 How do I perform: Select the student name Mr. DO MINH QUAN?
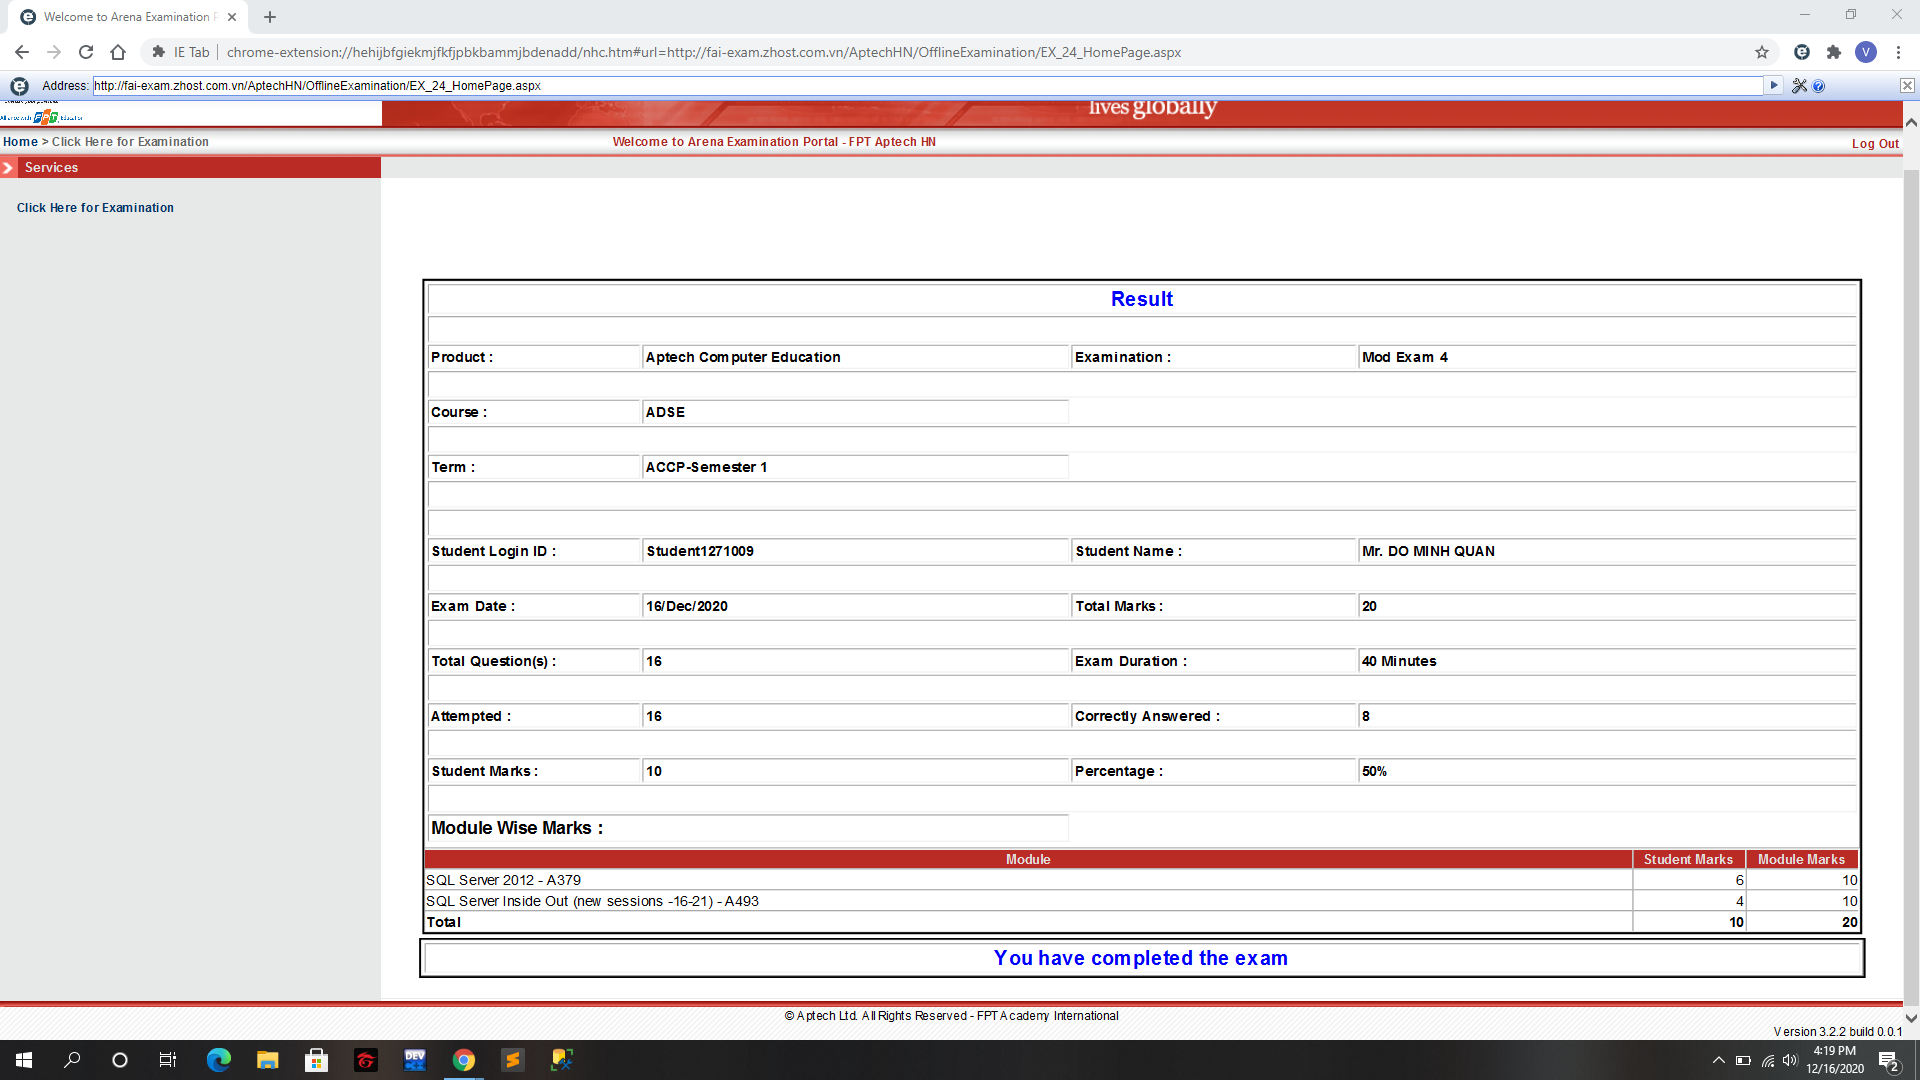point(1428,551)
